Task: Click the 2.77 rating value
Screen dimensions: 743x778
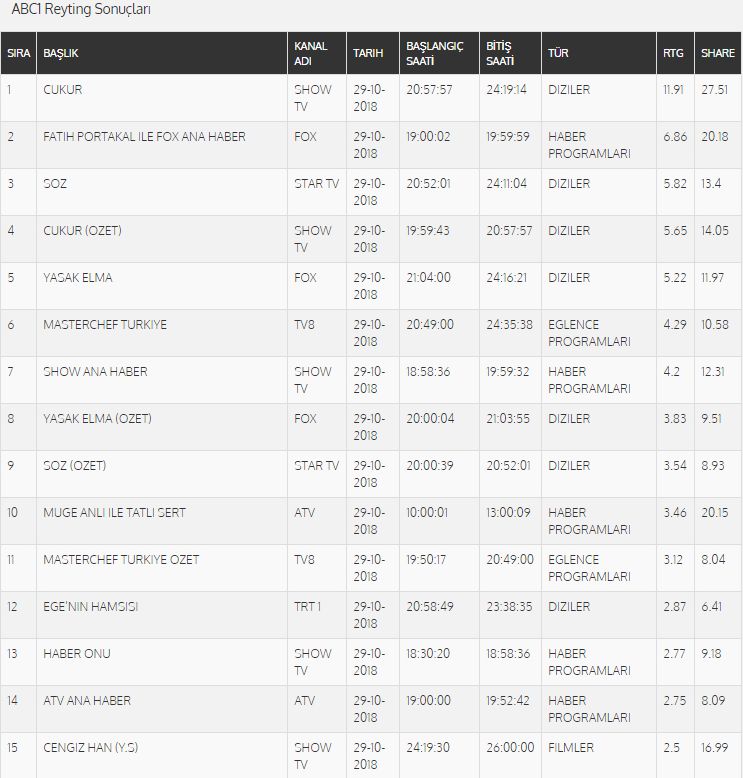Action: [x=674, y=653]
